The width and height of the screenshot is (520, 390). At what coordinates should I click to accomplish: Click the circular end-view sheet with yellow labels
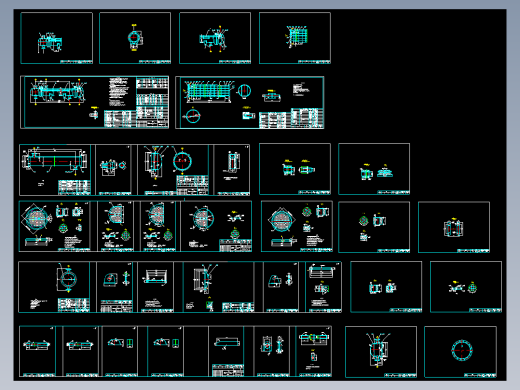(x=135, y=38)
